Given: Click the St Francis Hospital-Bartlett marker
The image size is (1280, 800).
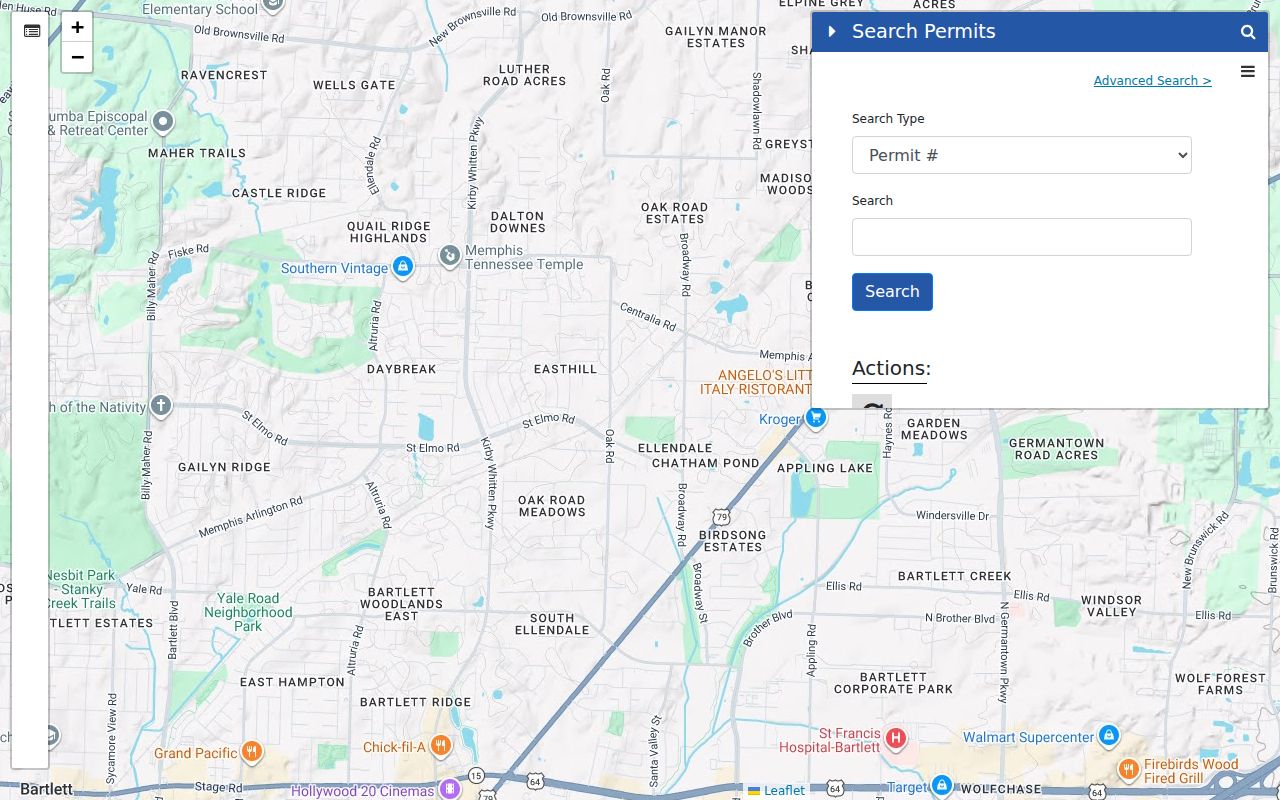Looking at the screenshot, I should (x=896, y=740).
